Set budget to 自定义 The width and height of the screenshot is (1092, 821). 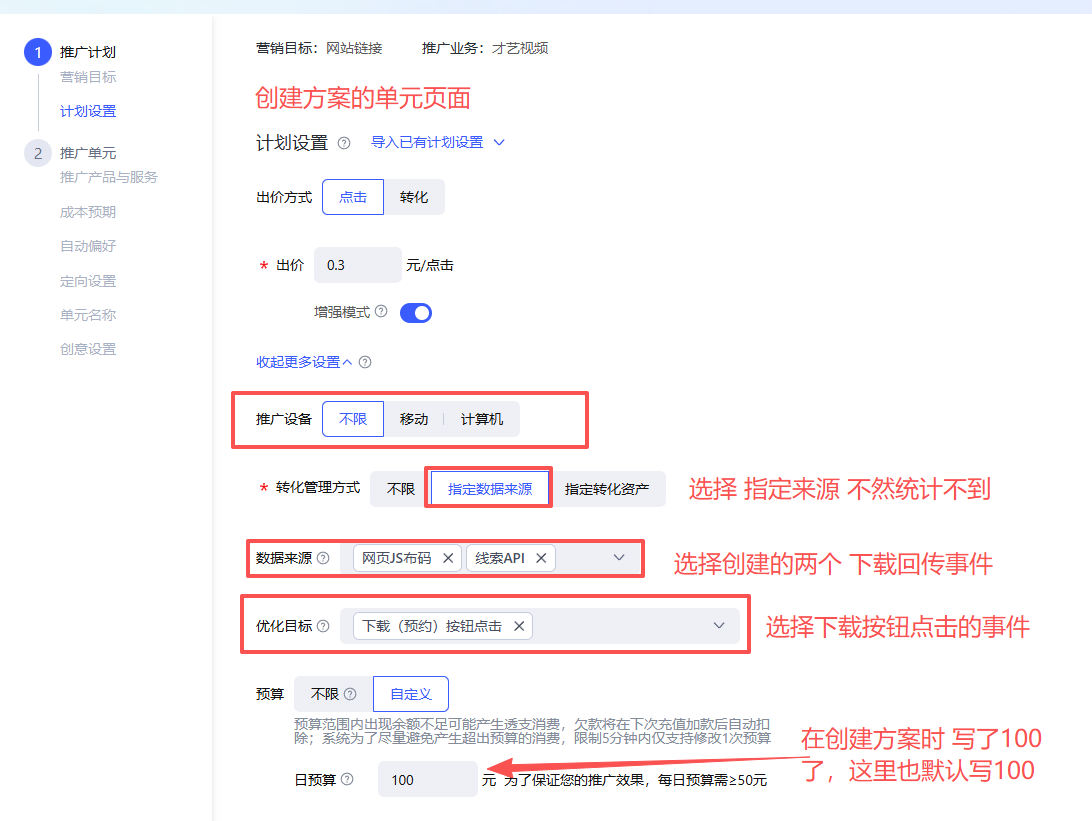411,694
